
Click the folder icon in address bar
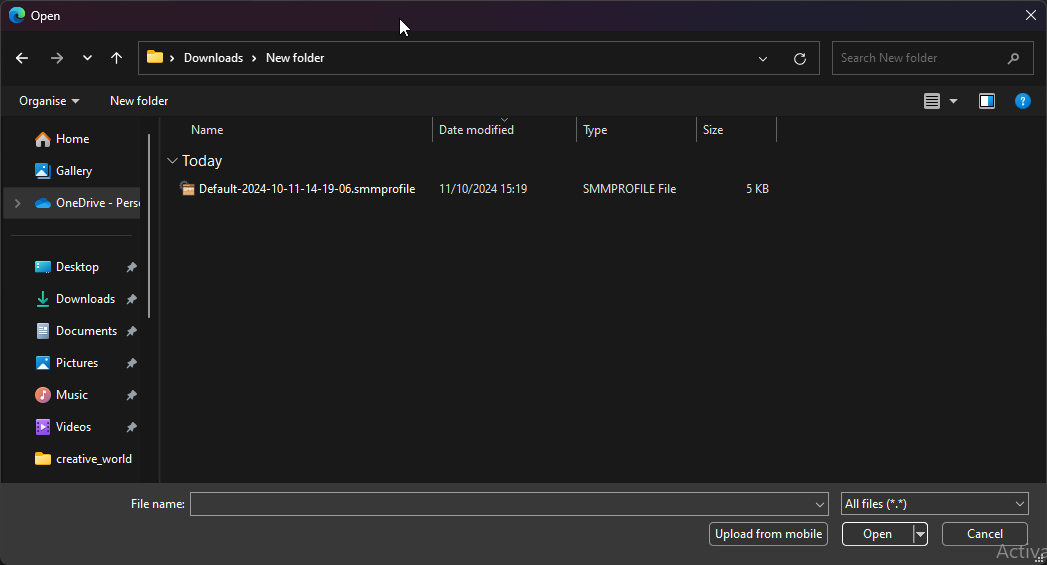[155, 57]
